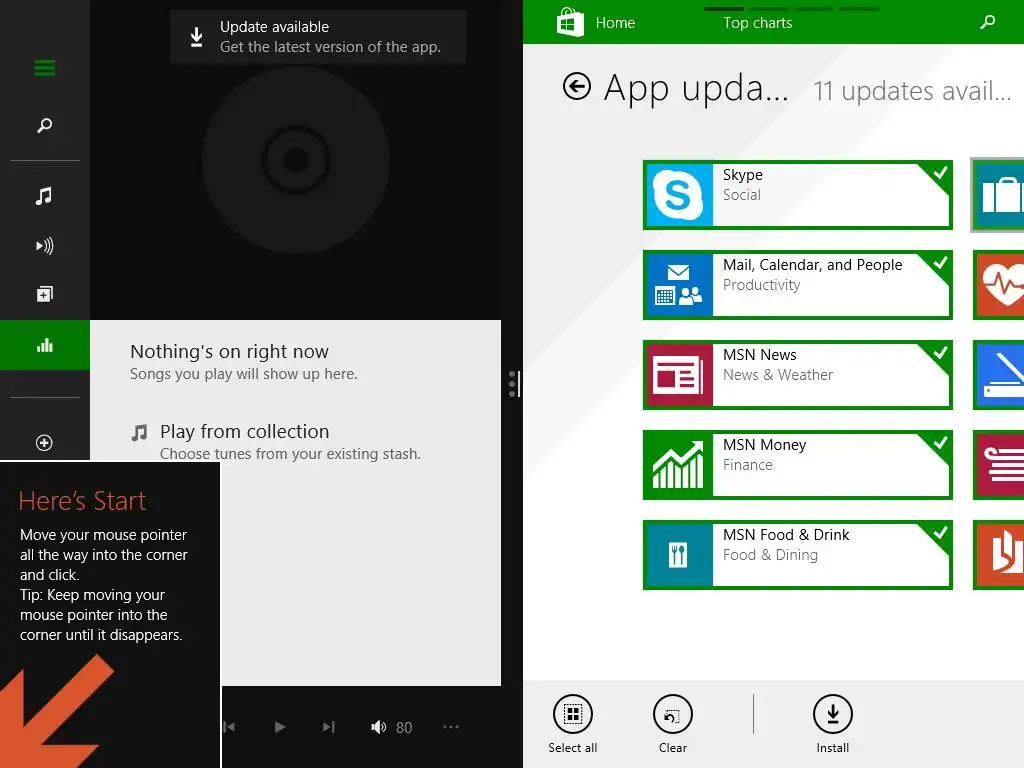Click the volume value 80
Screen dimensions: 1024x768
click(404, 728)
